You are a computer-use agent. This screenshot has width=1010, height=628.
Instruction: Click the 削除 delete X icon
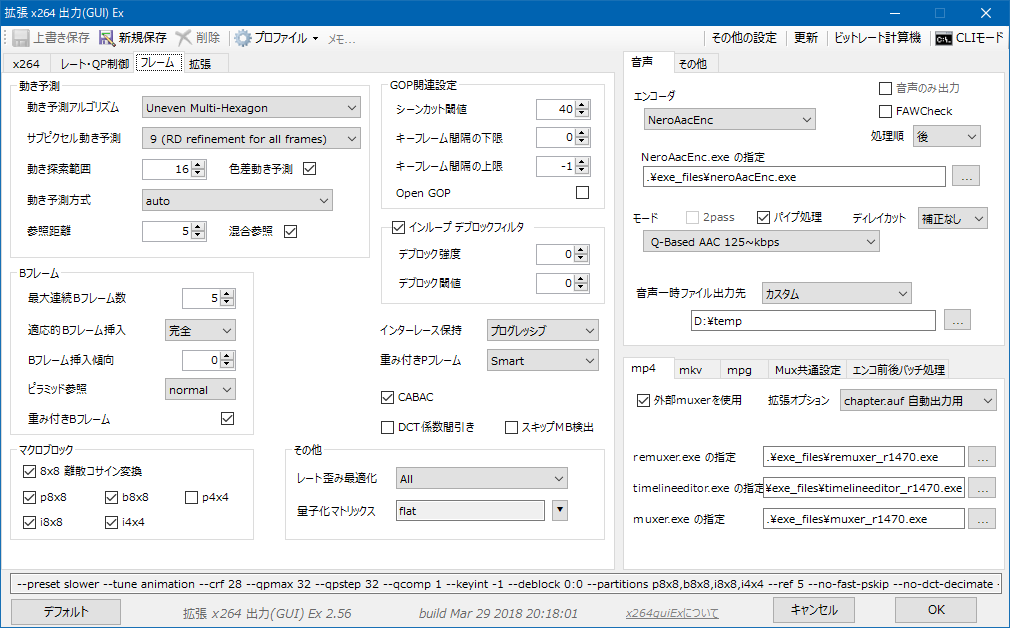point(184,38)
